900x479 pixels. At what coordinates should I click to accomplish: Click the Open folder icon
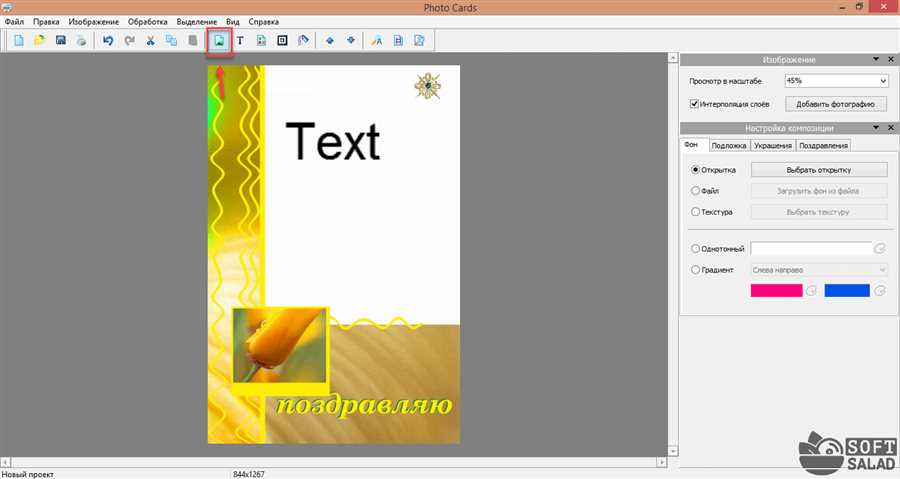point(40,41)
